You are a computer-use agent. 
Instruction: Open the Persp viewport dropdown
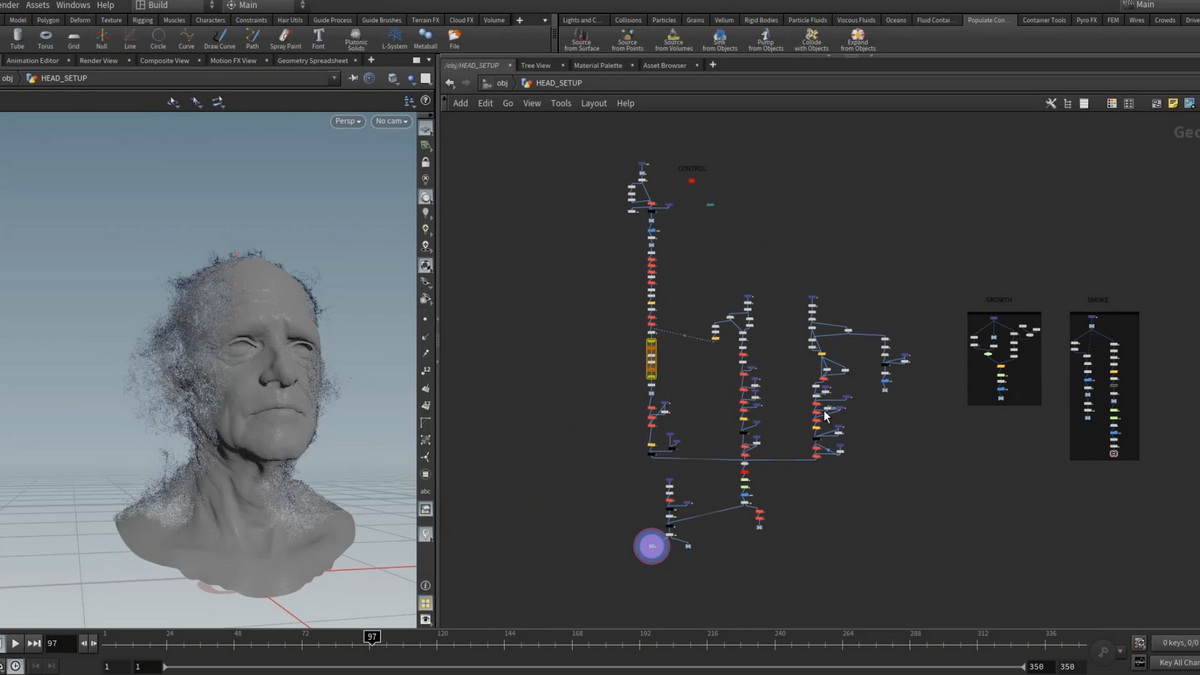coord(348,121)
